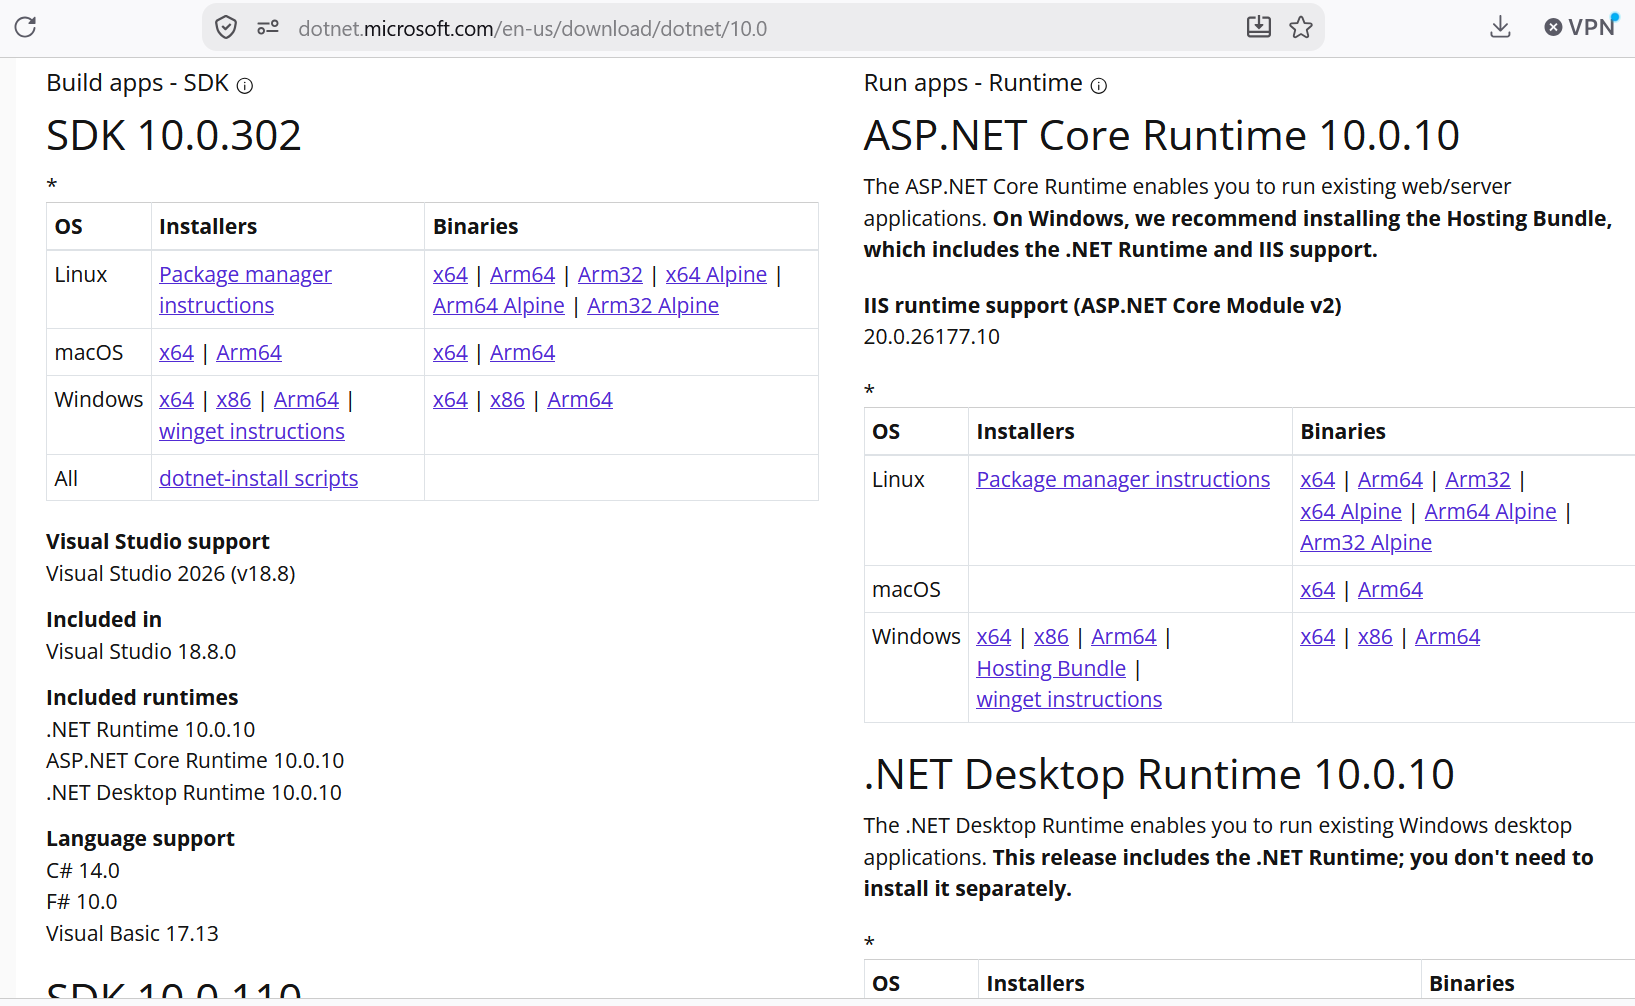Click the Visual Studio 18.8.0 text
The height and width of the screenshot is (1006, 1635).
(141, 652)
